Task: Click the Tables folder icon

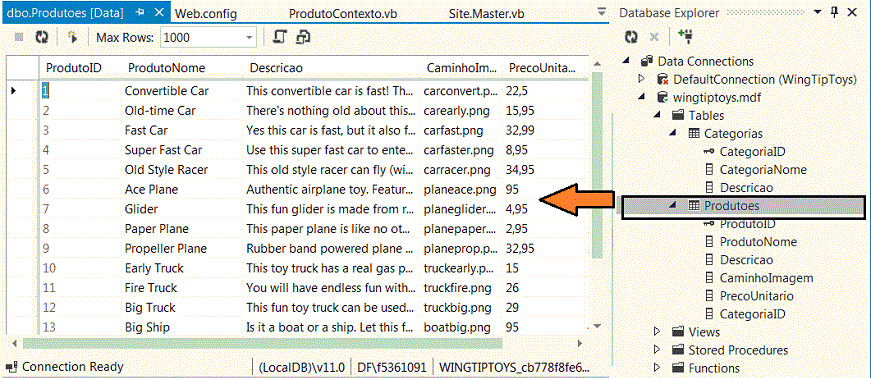Action: (678, 116)
